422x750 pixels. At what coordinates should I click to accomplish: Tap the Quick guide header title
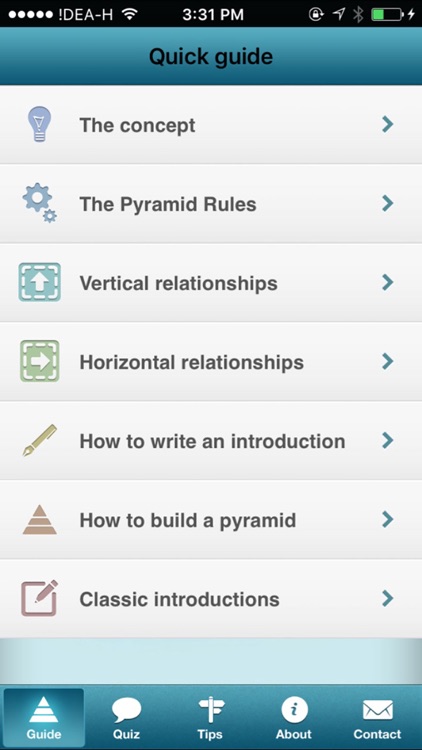[211, 56]
